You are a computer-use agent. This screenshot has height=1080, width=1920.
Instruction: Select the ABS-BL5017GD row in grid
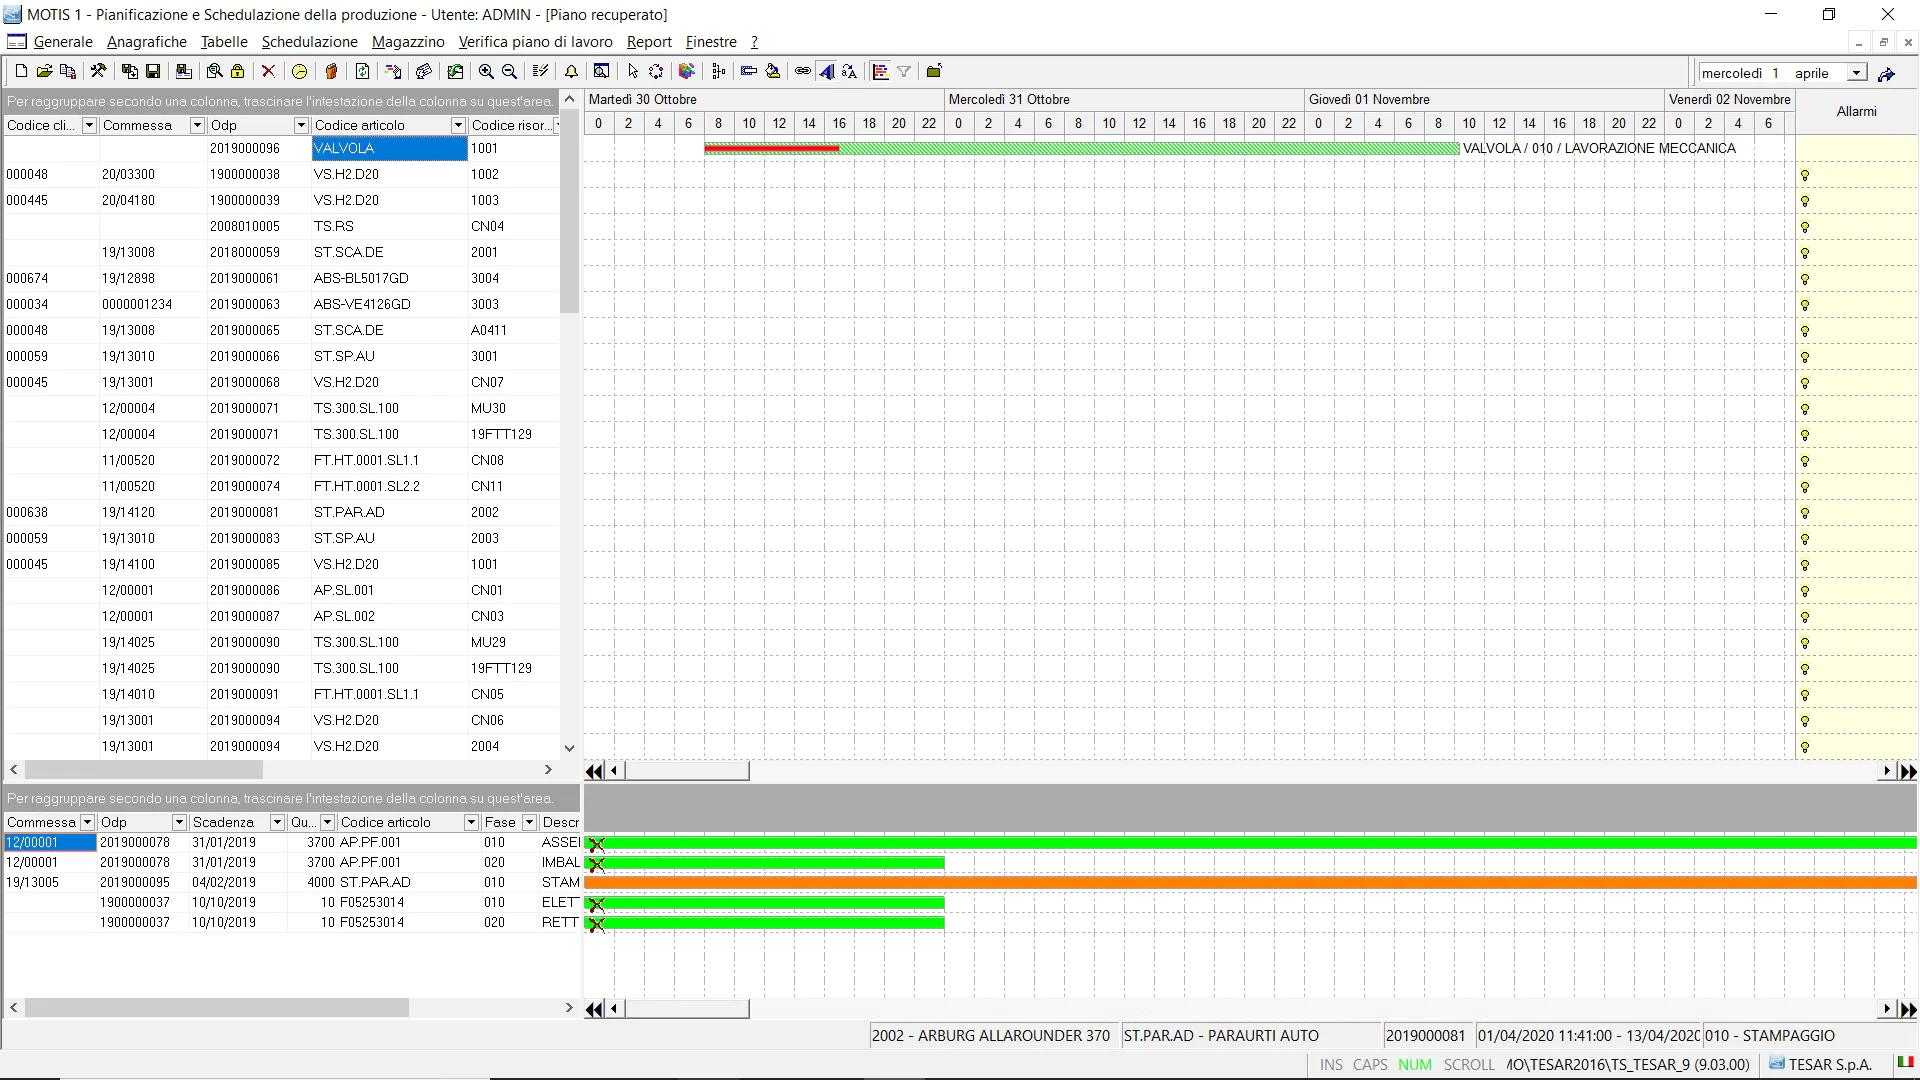(x=361, y=278)
